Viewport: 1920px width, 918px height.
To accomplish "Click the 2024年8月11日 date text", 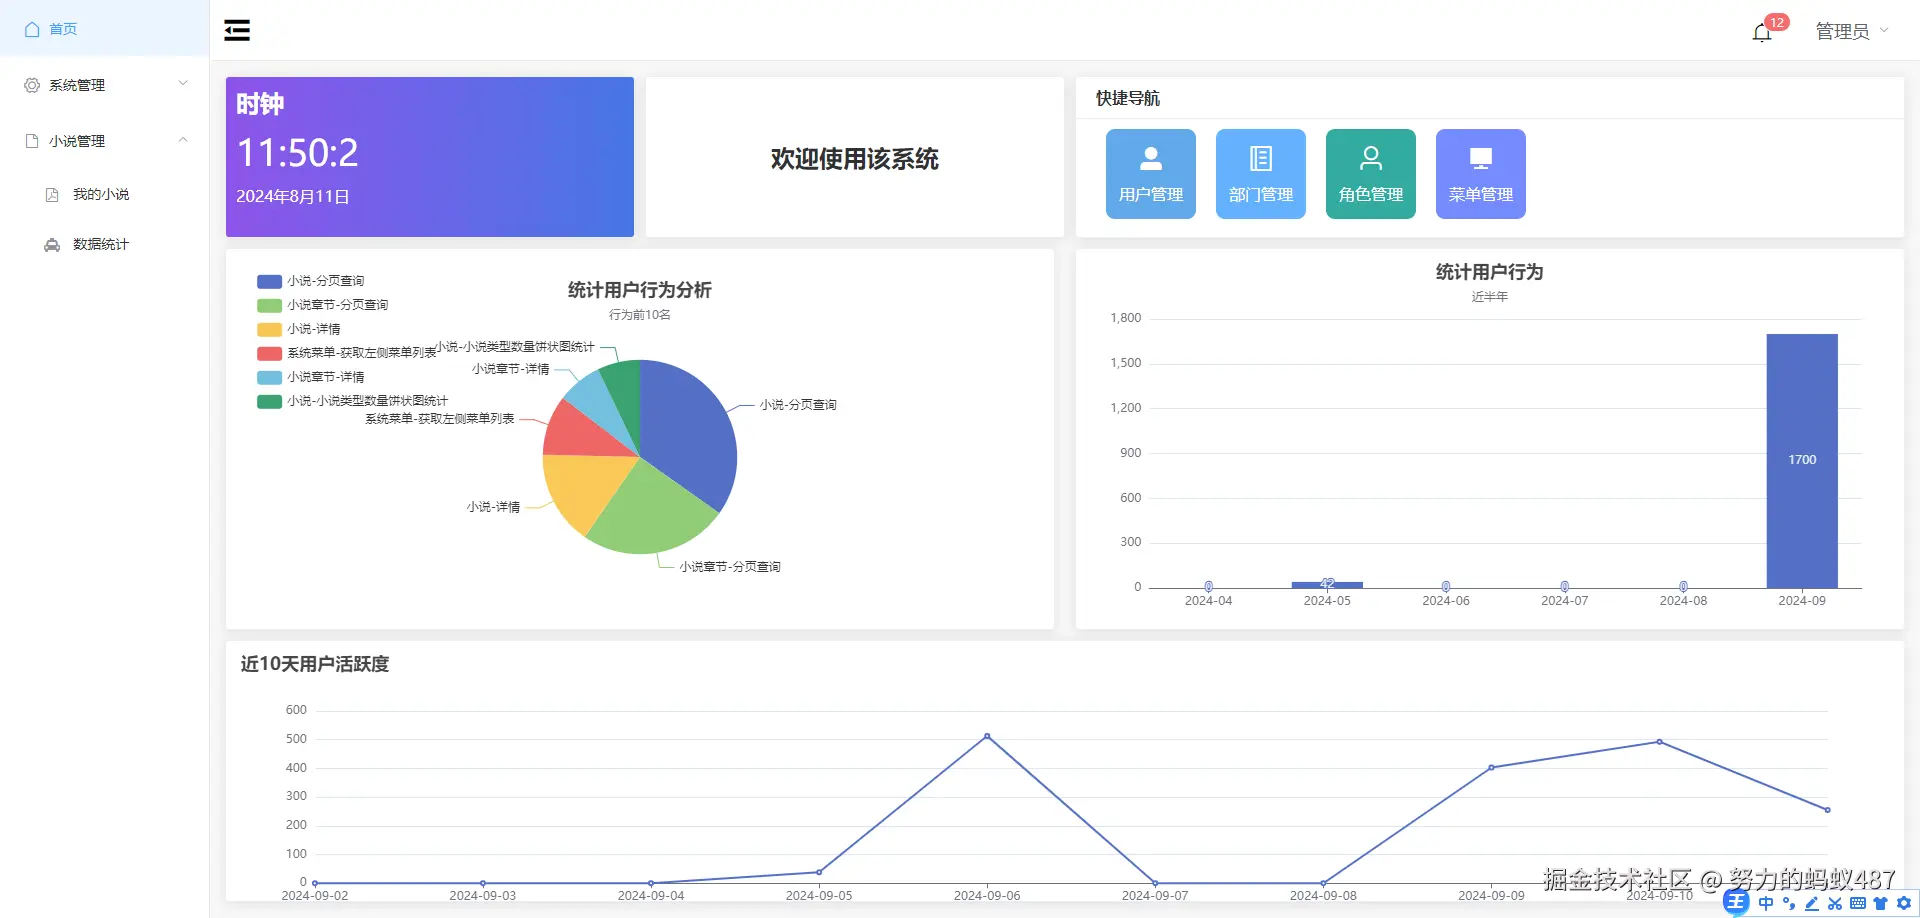I will tap(293, 197).
